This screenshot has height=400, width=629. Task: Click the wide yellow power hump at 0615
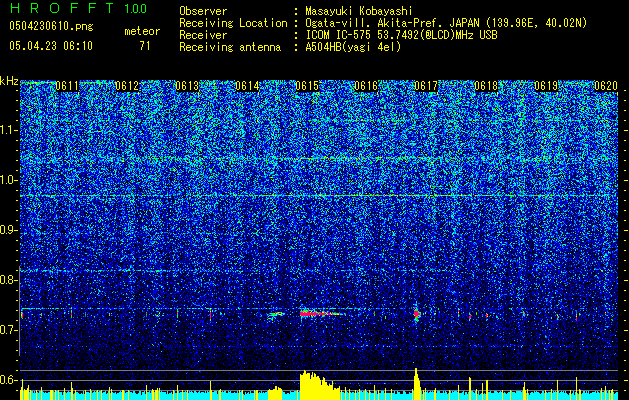click(x=319, y=386)
